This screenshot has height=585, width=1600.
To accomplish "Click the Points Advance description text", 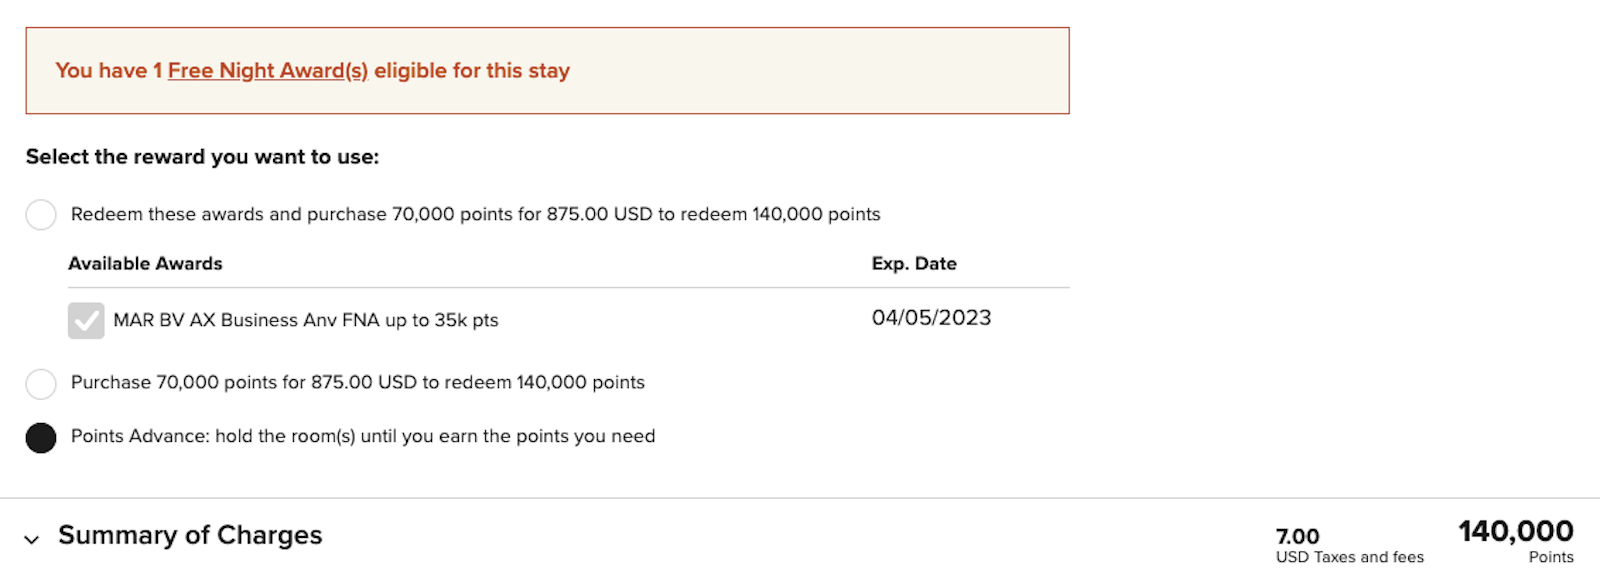I will pyautogui.click(x=362, y=436).
